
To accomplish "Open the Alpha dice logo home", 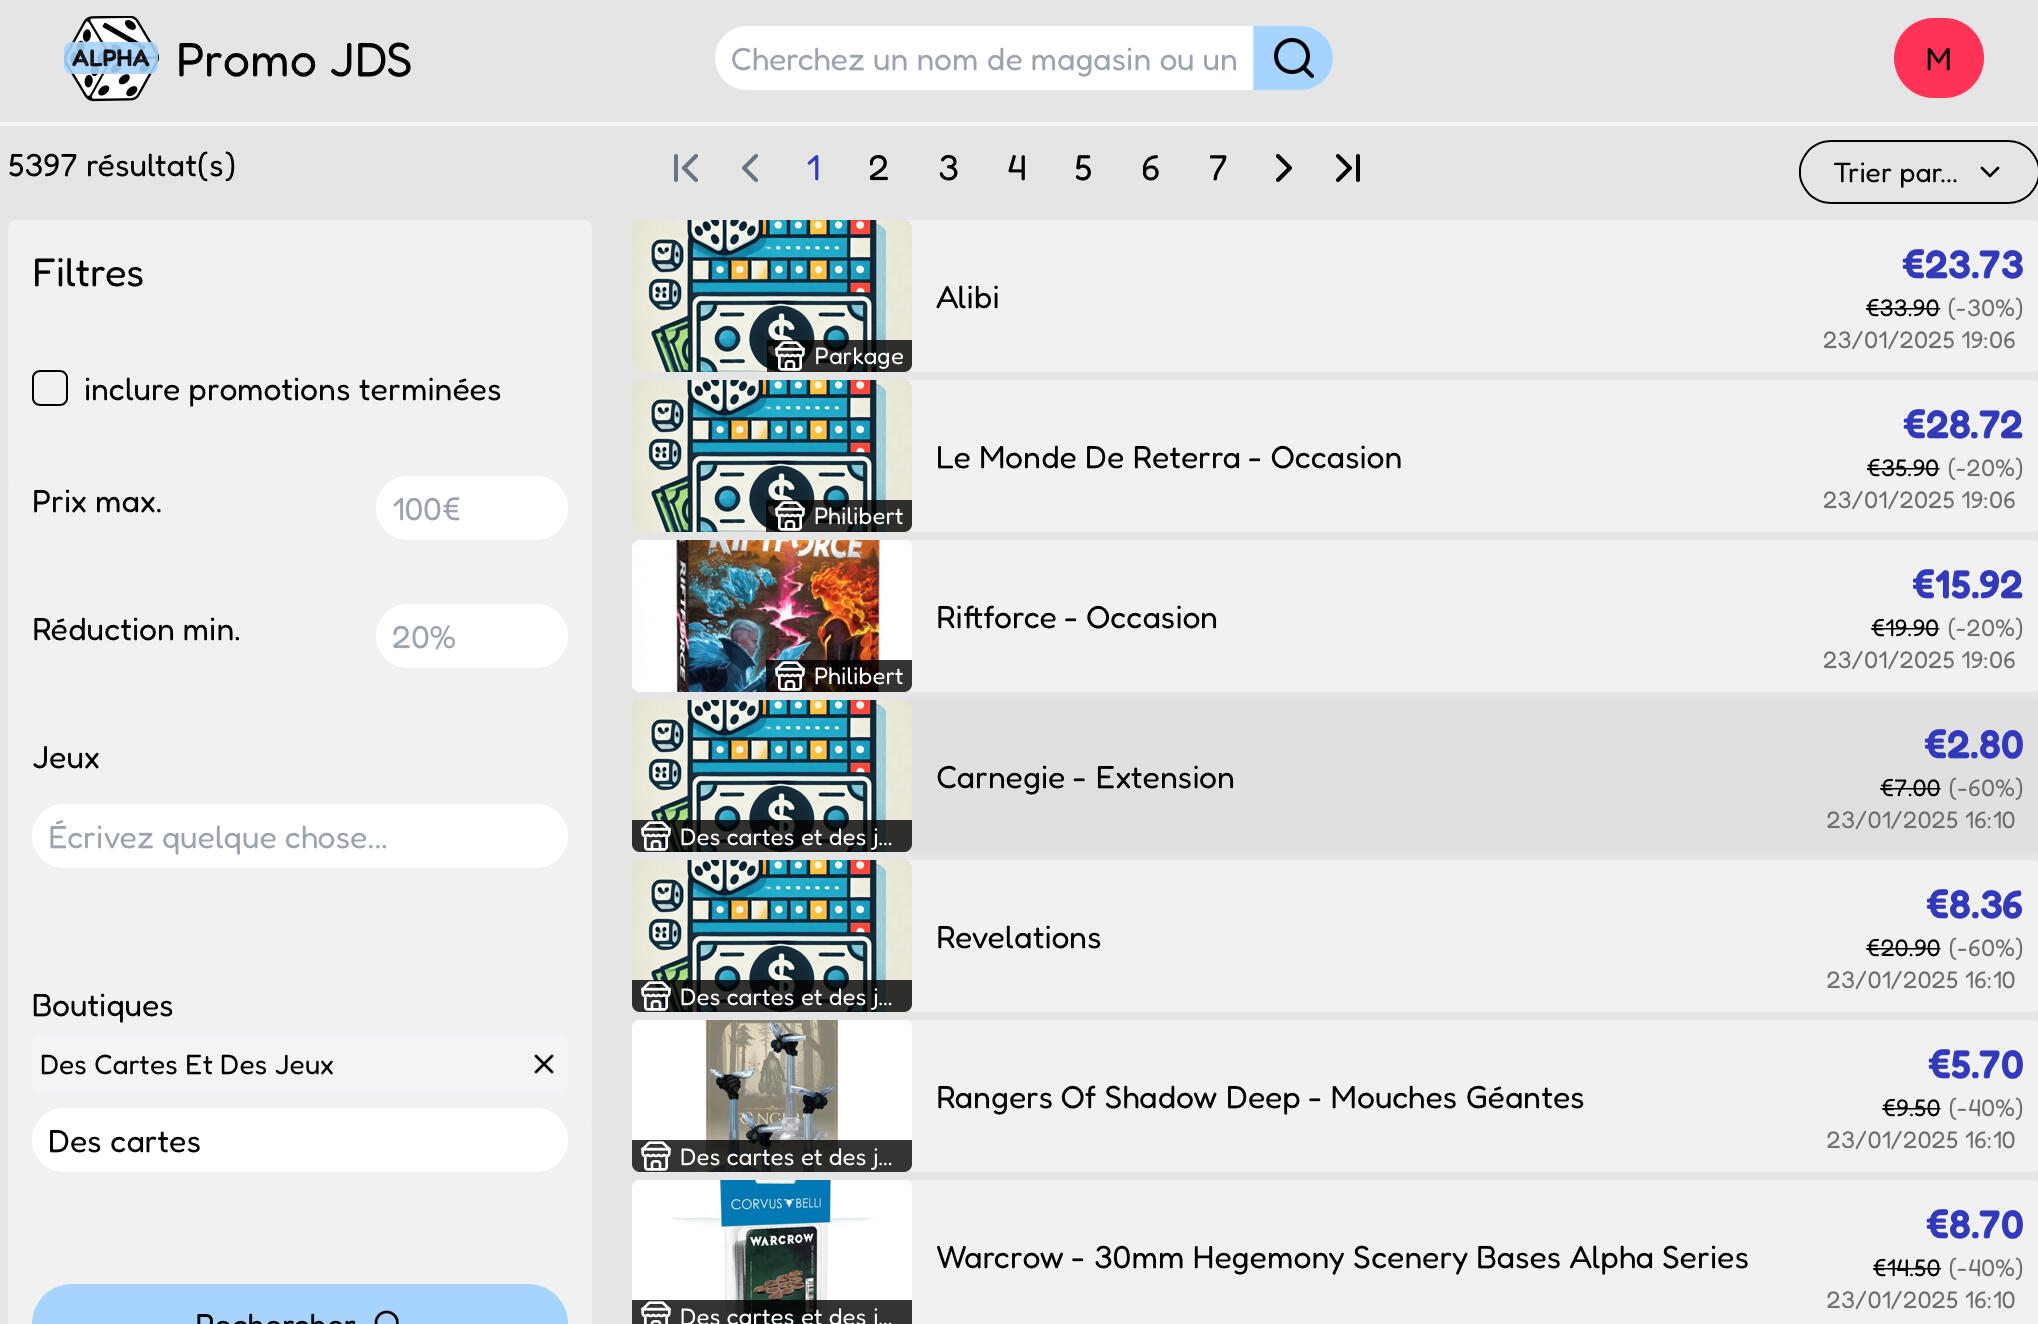I will [111, 58].
